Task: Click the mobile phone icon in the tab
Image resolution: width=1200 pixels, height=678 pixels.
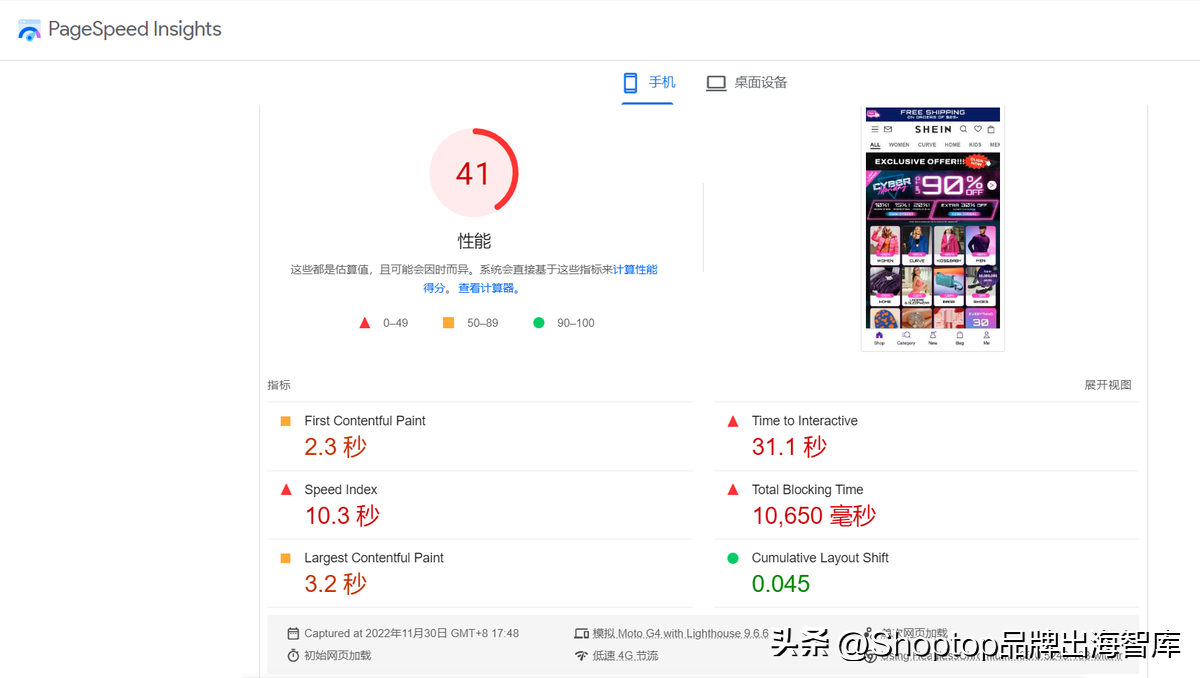Action: [x=630, y=82]
